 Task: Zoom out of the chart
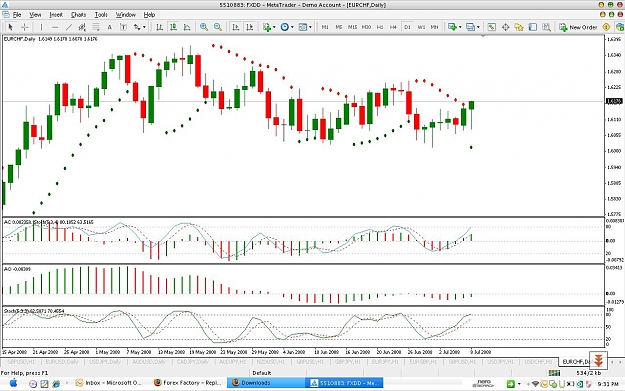point(218,27)
